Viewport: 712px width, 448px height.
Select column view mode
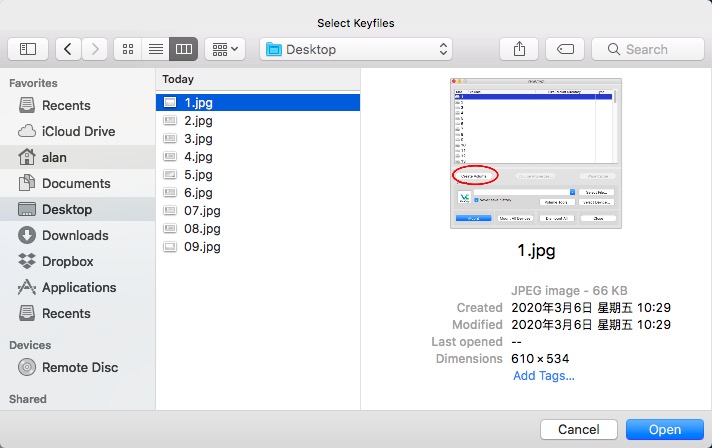click(x=183, y=49)
